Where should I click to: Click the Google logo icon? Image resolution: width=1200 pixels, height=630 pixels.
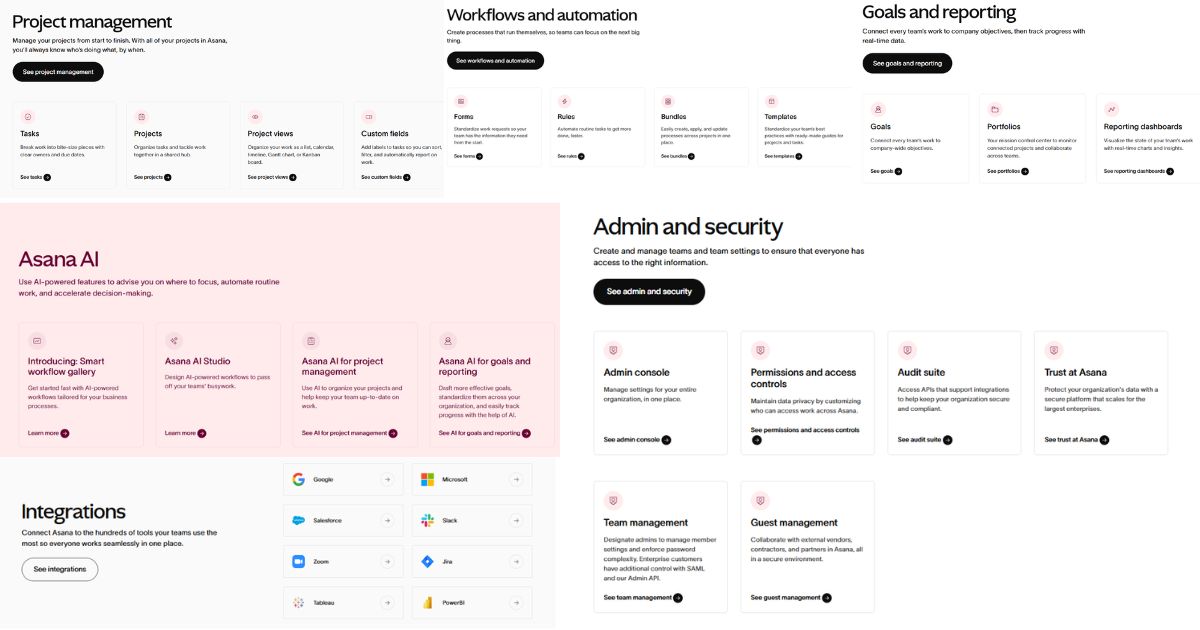point(298,480)
